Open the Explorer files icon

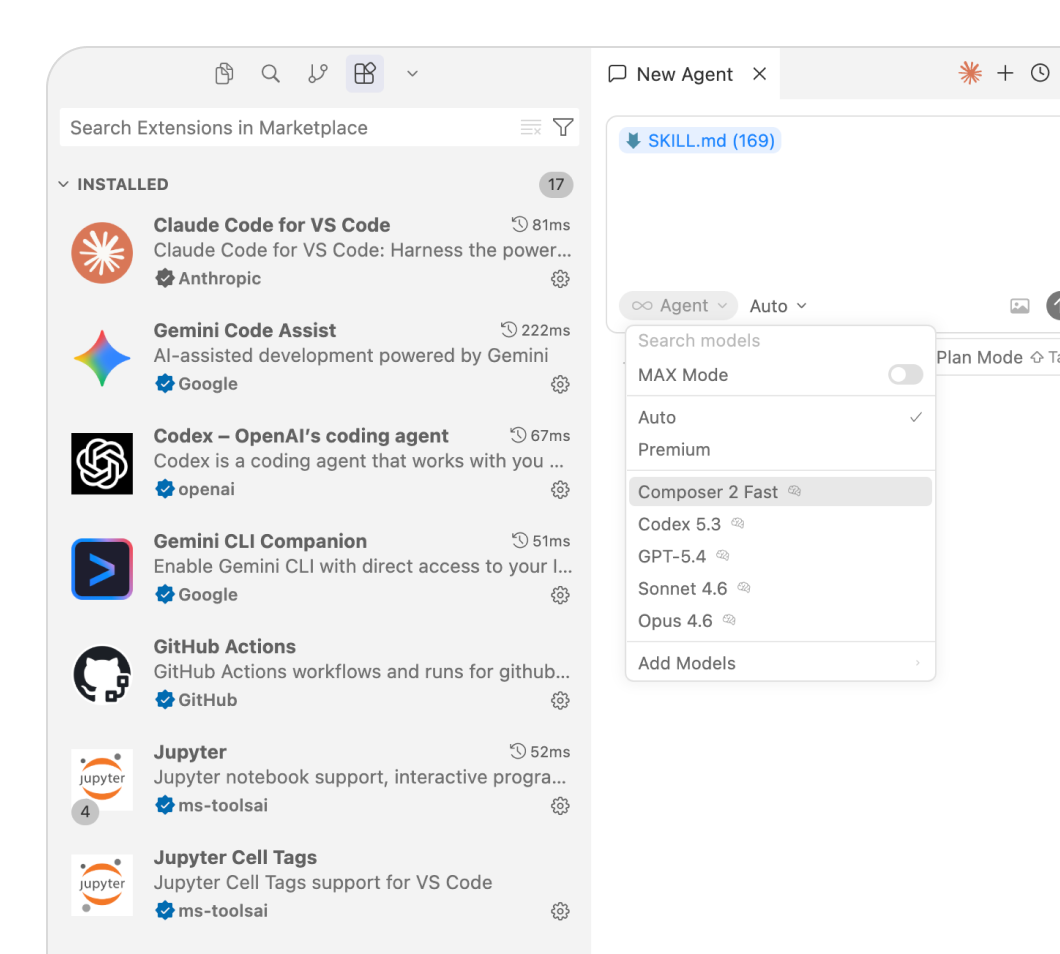click(x=224, y=73)
